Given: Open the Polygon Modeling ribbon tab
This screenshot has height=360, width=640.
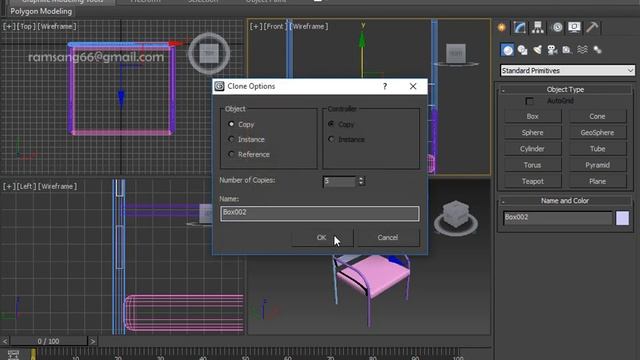Looking at the screenshot, I should point(41,11).
